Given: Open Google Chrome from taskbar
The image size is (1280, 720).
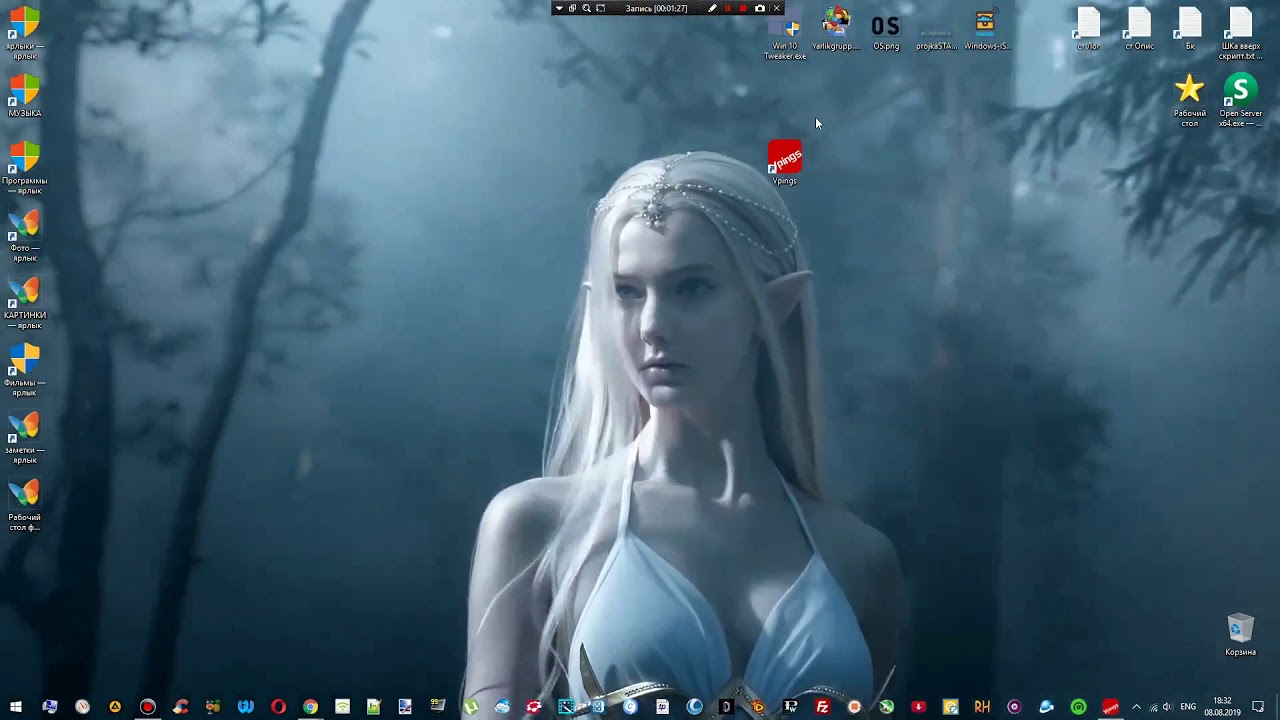Looking at the screenshot, I should tap(311, 707).
